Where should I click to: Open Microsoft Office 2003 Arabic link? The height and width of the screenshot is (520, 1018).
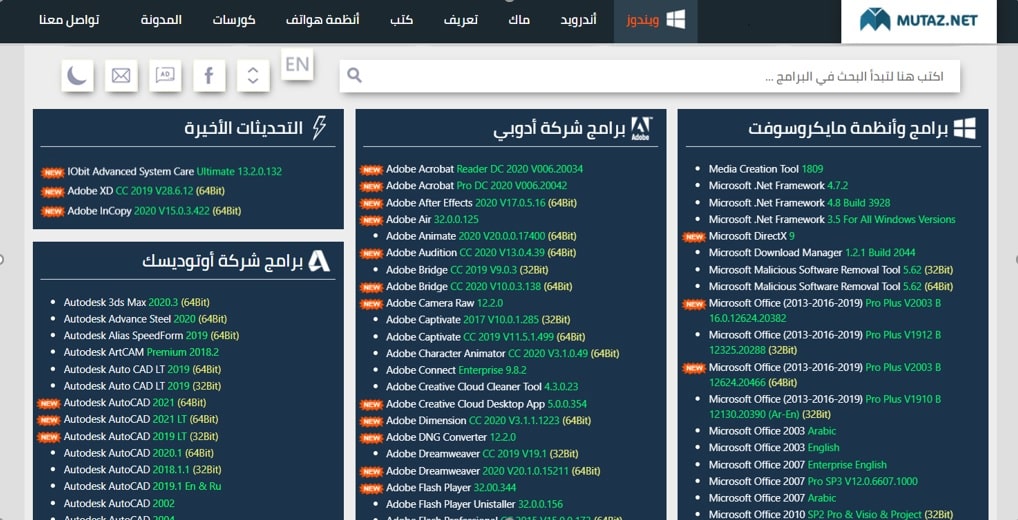772,431
